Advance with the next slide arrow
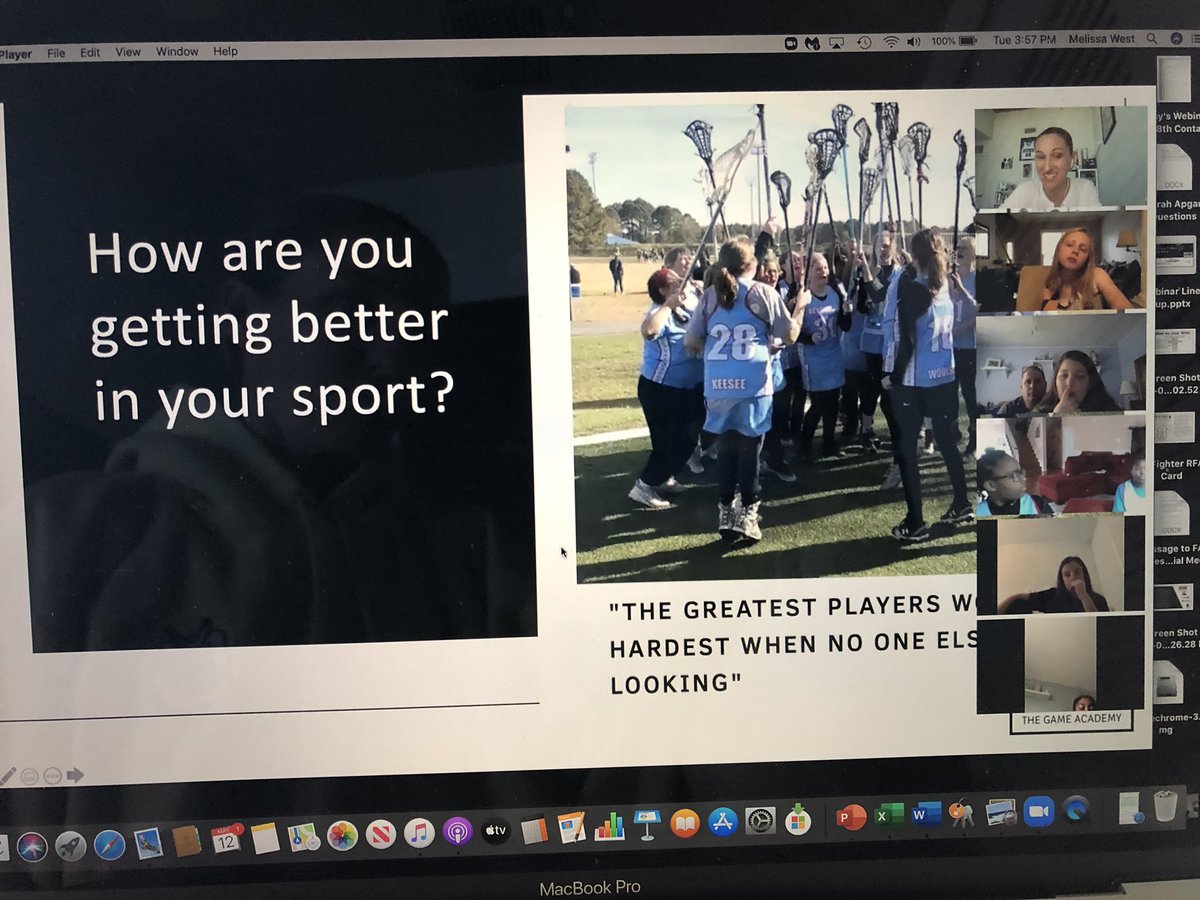This screenshot has width=1200, height=900. pyautogui.click(x=75, y=775)
